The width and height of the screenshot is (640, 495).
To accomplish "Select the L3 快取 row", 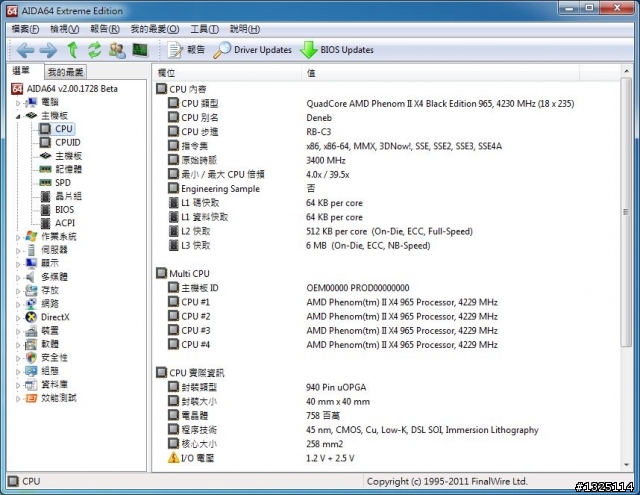I will coord(299,246).
